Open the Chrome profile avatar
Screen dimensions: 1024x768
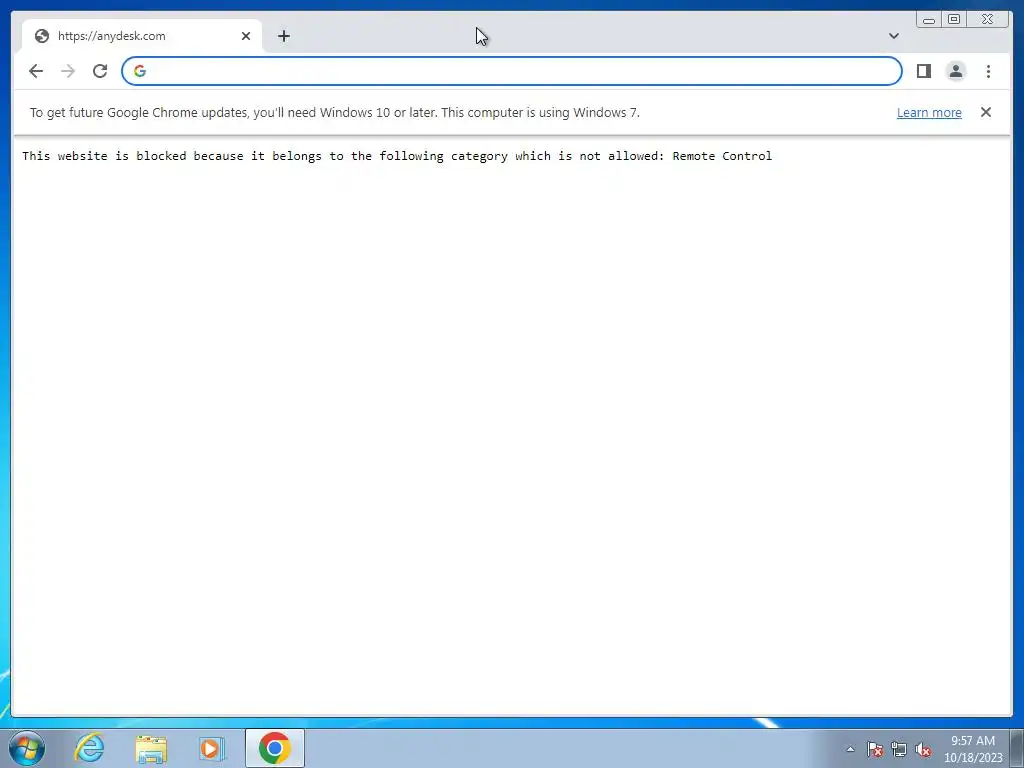(955, 71)
